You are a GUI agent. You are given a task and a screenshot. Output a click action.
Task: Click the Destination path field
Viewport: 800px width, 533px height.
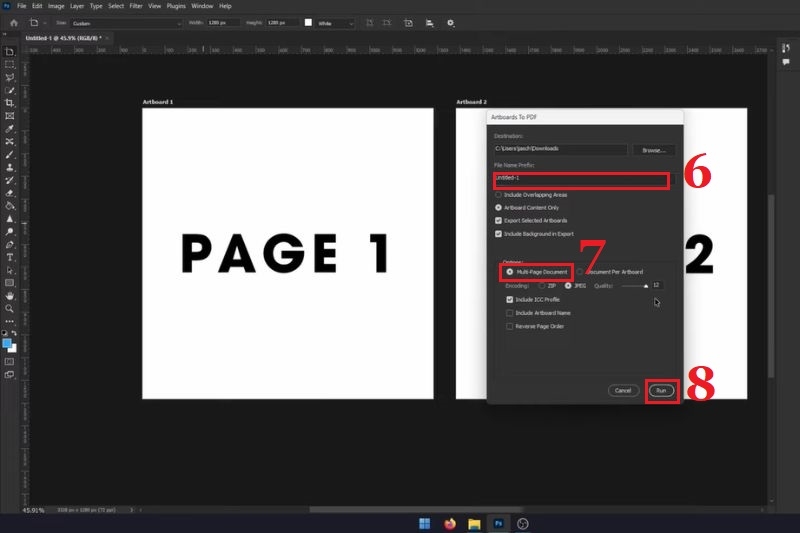(560, 149)
